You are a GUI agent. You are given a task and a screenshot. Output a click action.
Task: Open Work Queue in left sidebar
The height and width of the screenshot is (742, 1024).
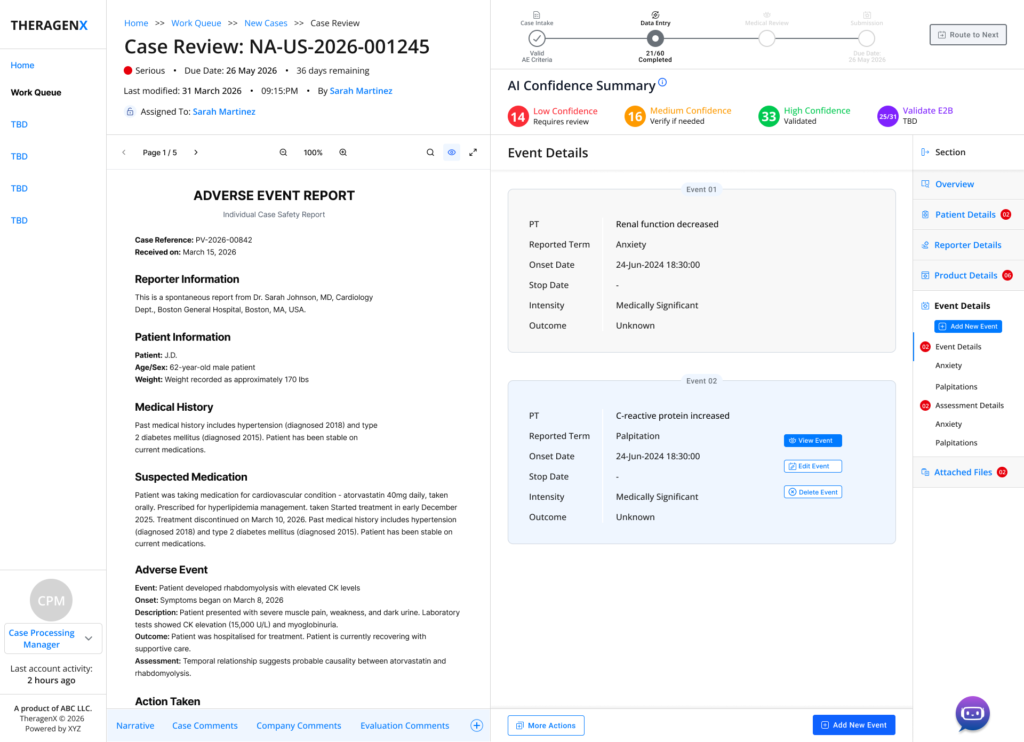point(36,93)
